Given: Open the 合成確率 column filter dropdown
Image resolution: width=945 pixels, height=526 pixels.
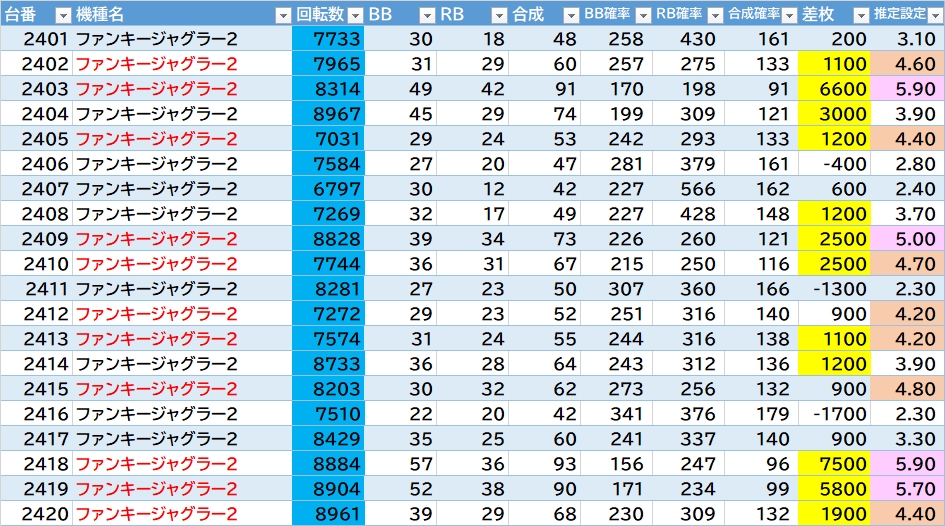Looking at the screenshot, I should 788,16.
